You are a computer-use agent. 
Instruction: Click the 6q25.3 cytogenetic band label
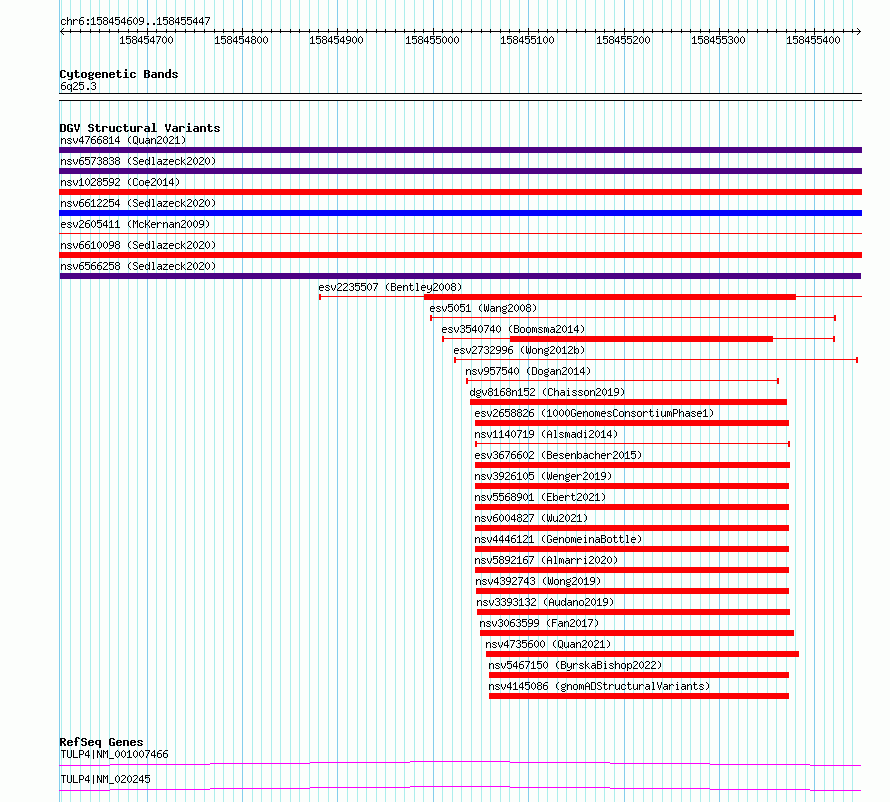pyautogui.click(x=78, y=86)
